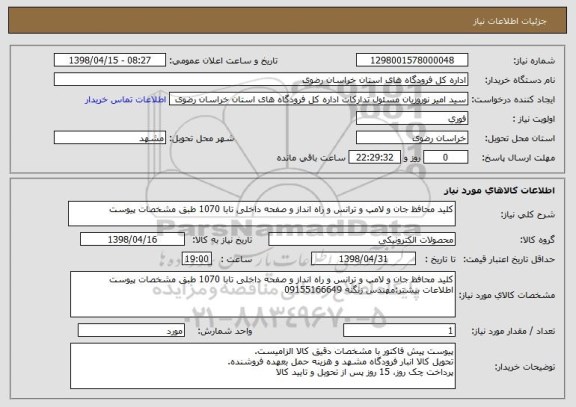
Task: Click the label تعداد / مقدار مورد نیاز
Action: click(x=513, y=331)
